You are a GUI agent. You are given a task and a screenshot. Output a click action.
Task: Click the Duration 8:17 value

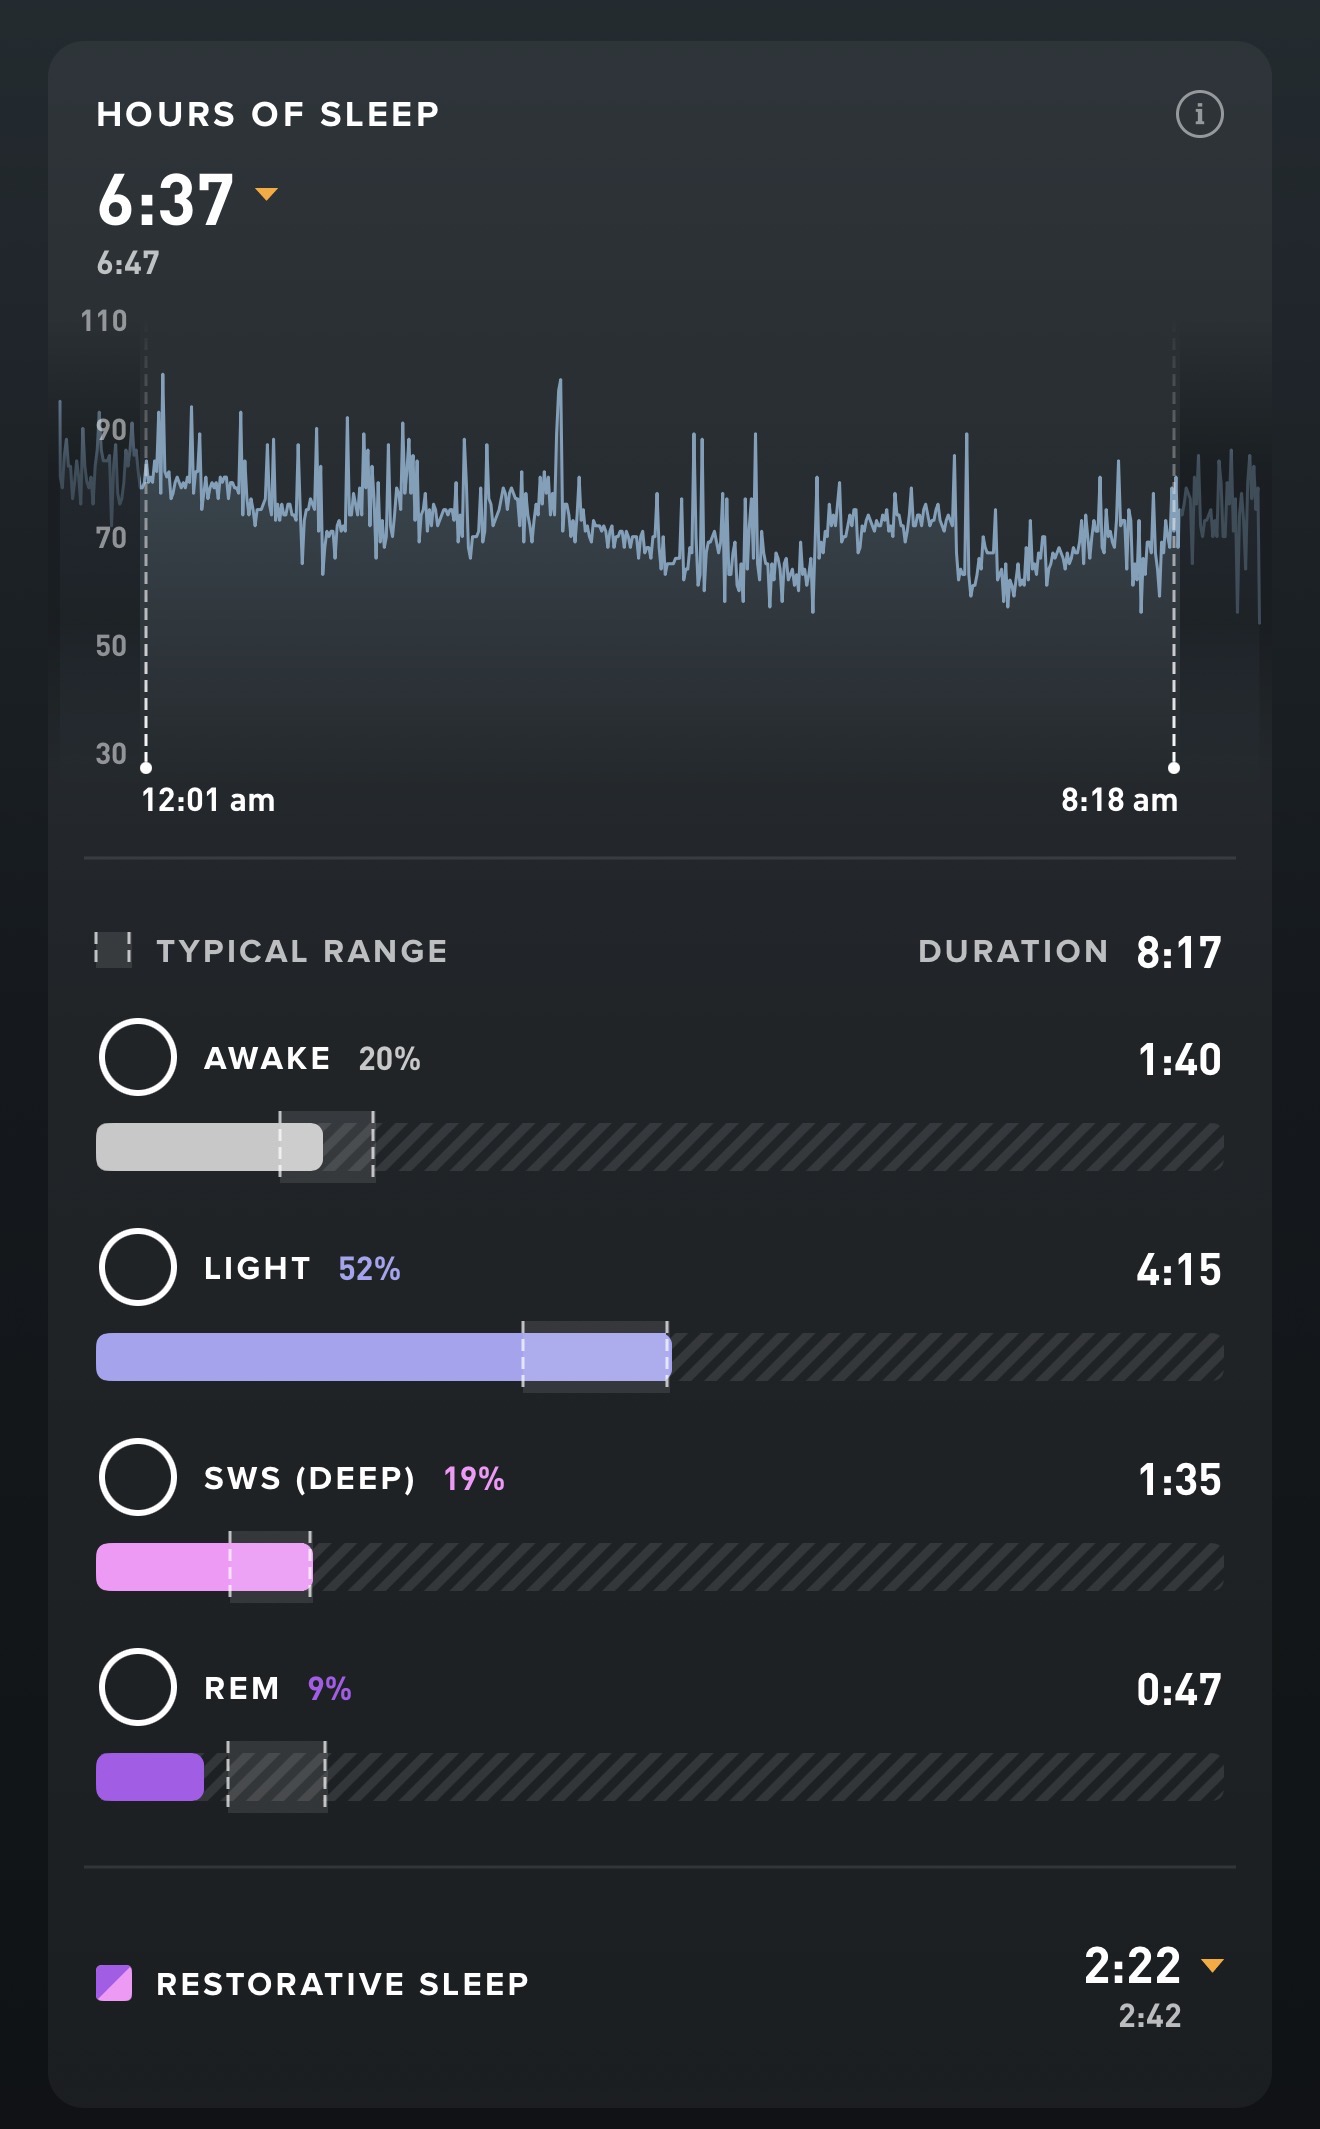pos(1179,952)
